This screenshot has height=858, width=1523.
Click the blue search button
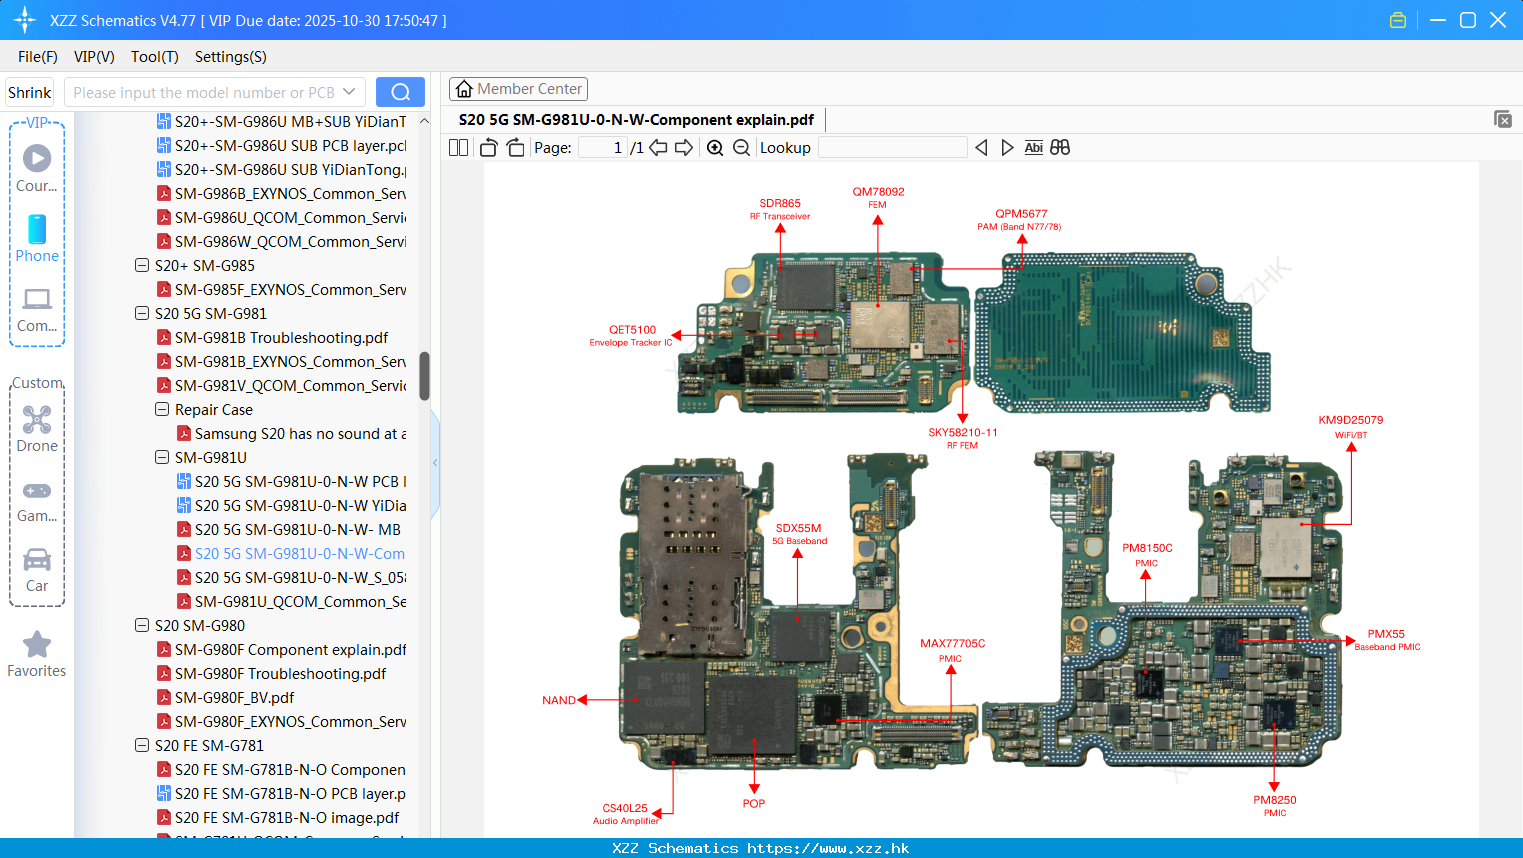(x=400, y=92)
